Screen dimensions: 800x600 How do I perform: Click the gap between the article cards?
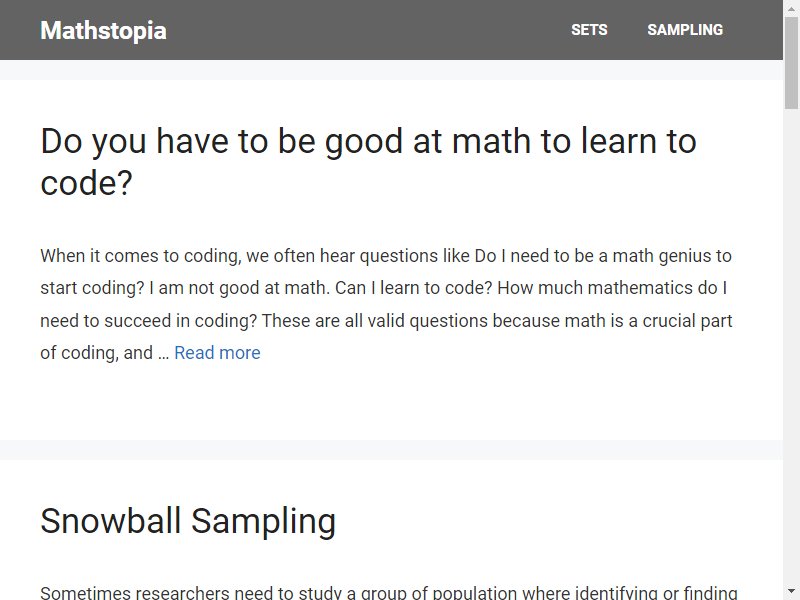pos(391,450)
